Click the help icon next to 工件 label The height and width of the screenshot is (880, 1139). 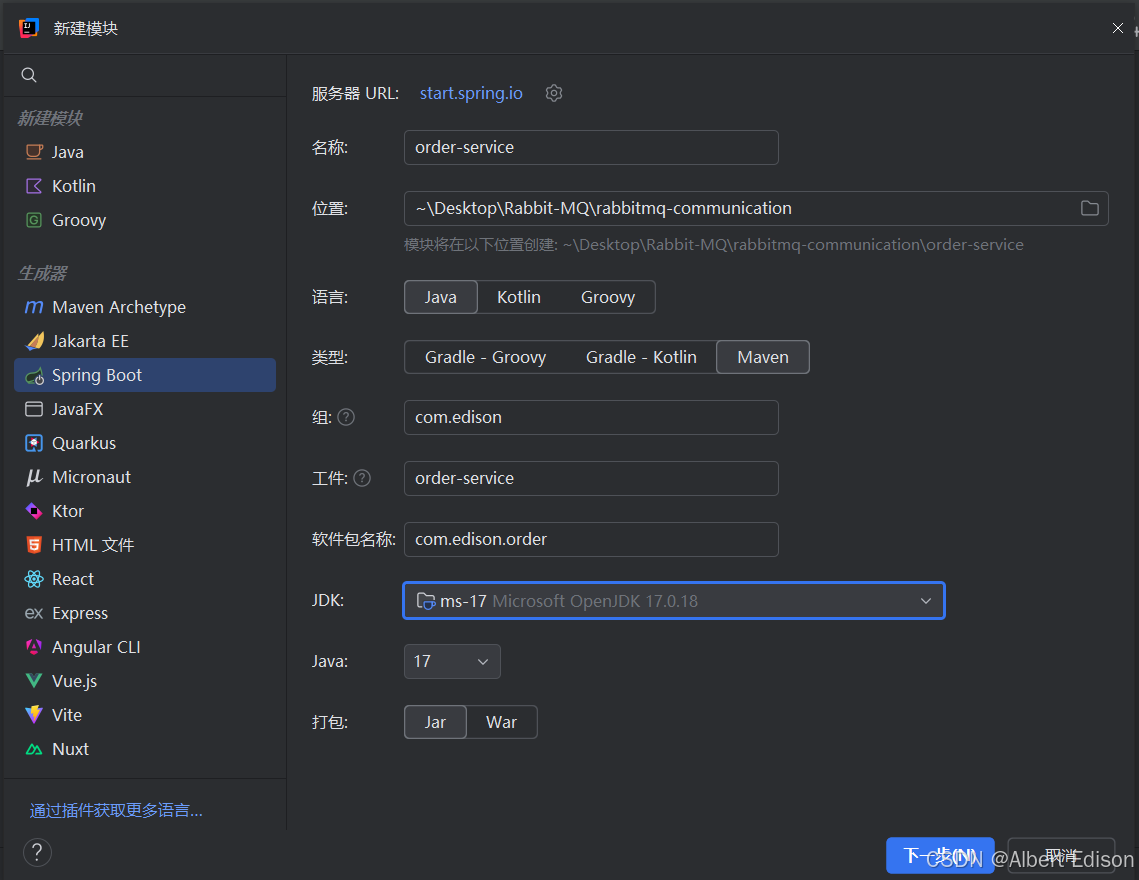pos(362,478)
